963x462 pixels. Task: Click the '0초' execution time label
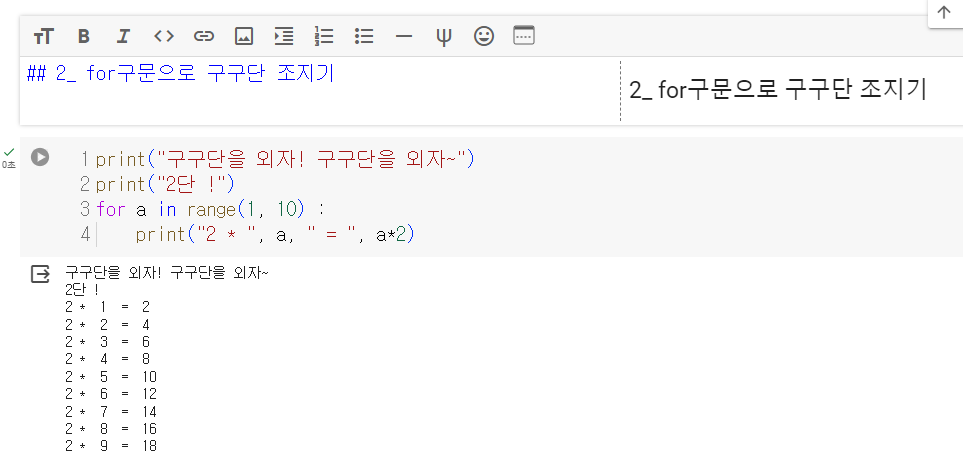pos(9,165)
